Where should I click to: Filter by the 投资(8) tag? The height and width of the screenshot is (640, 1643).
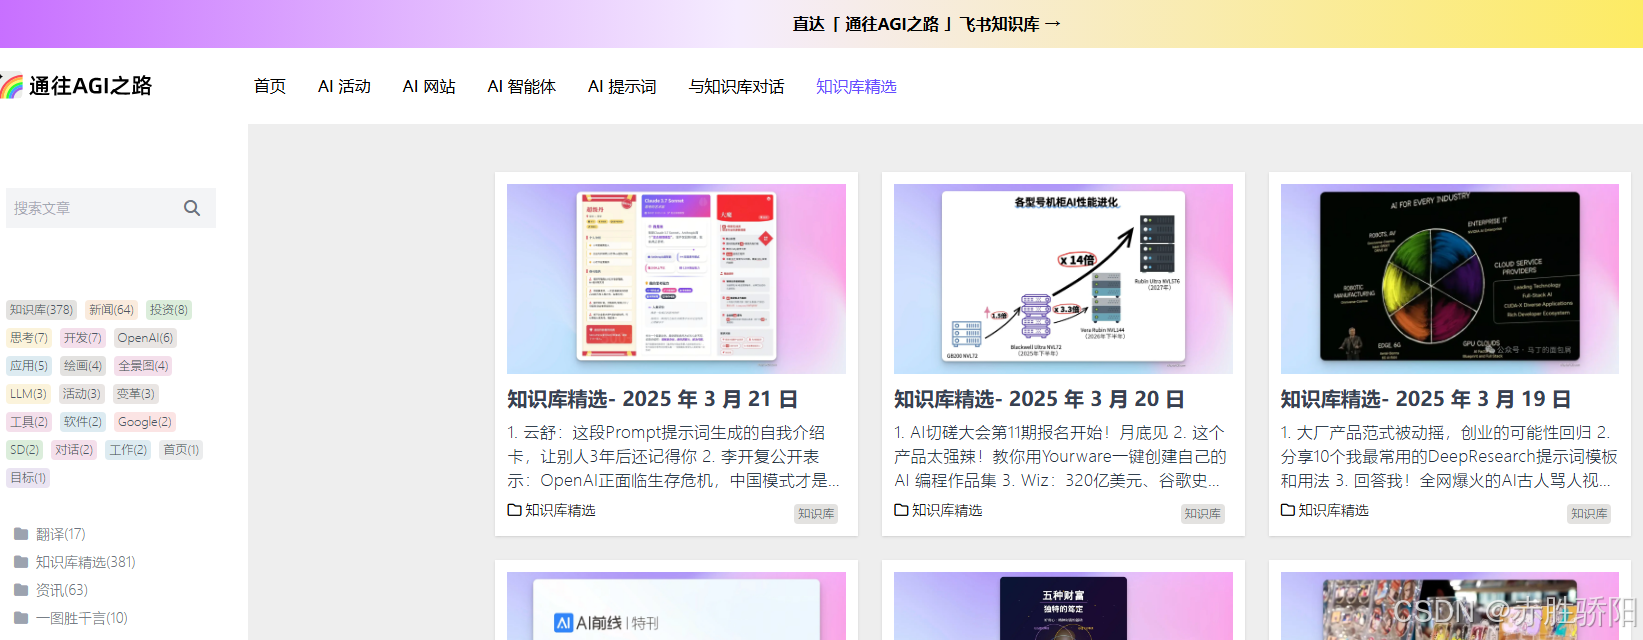click(168, 310)
